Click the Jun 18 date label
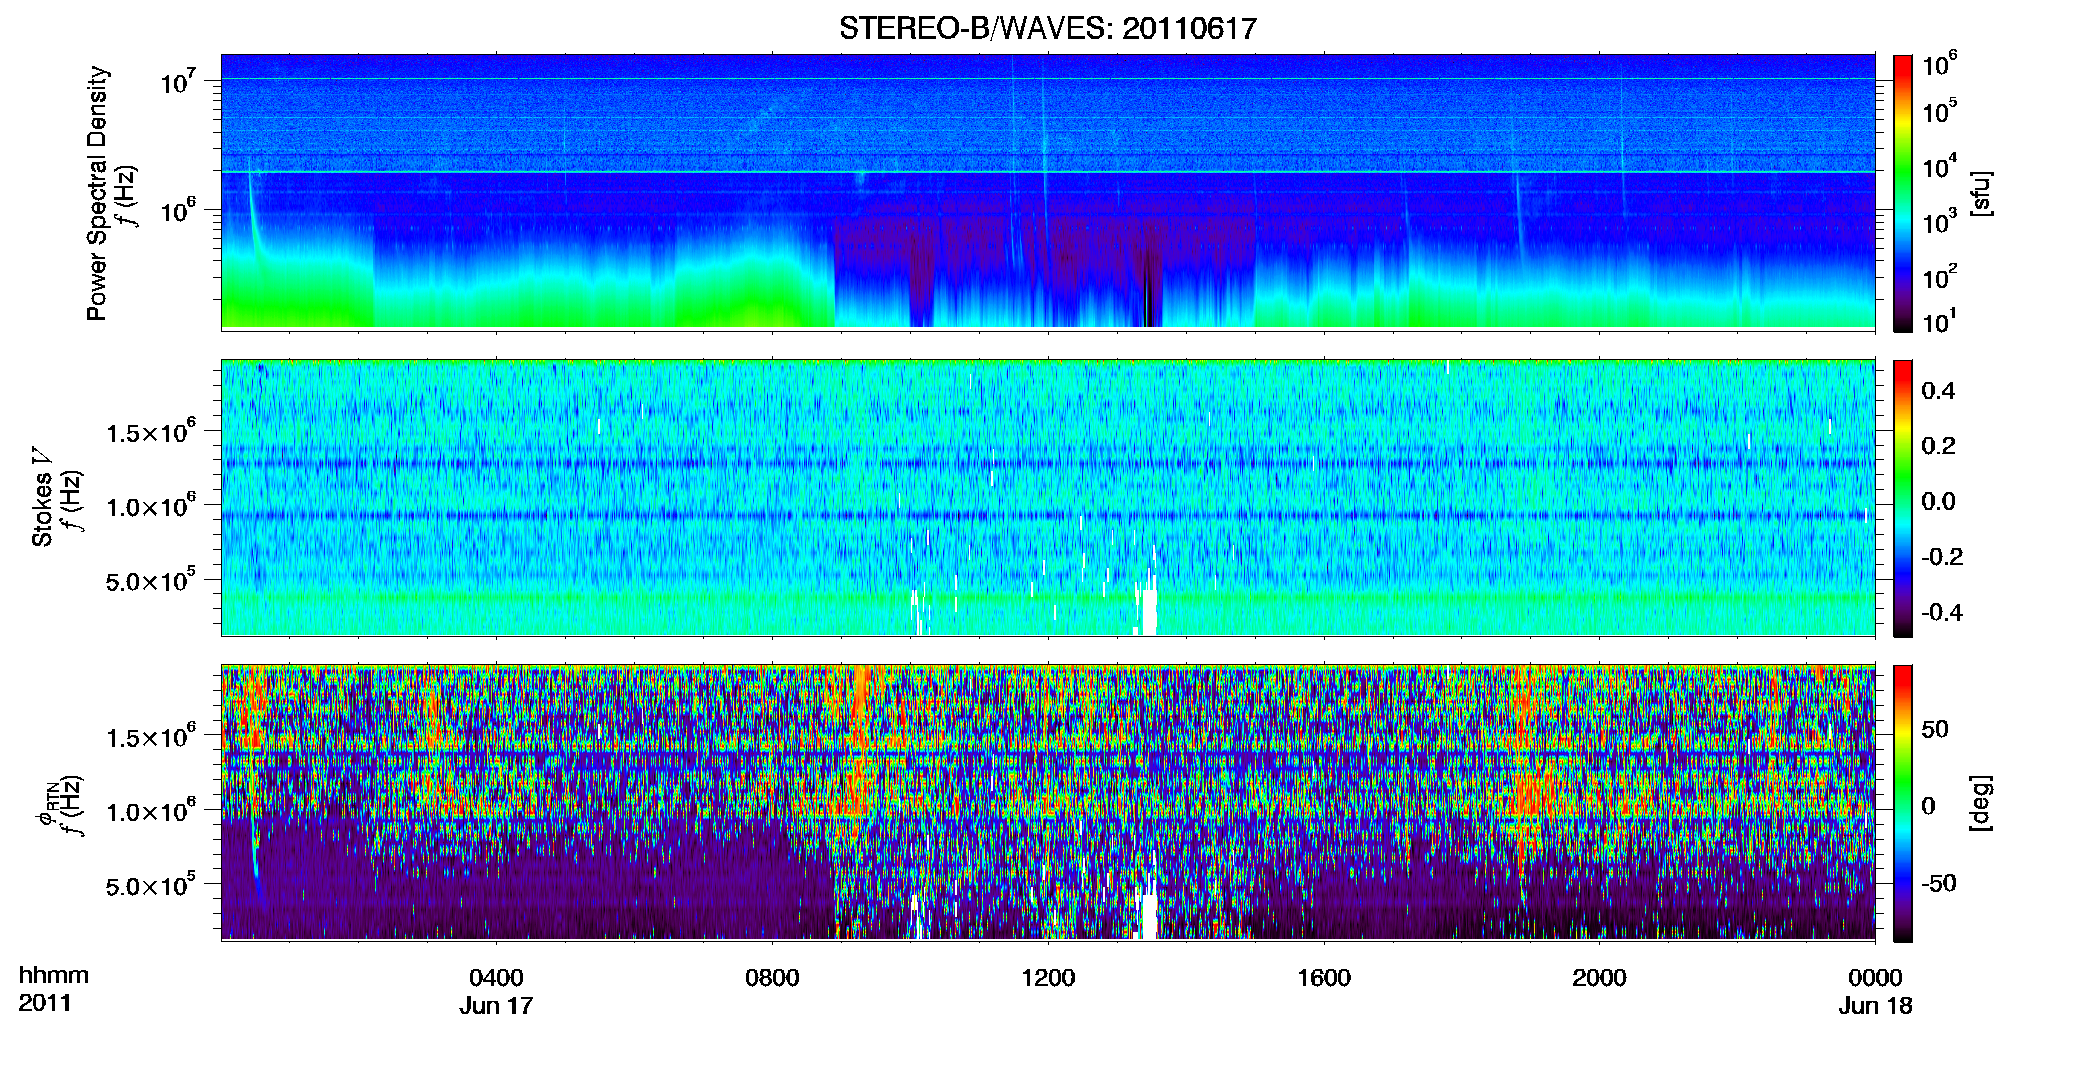This screenshot has height=1080, width=2096. click(x=1875, y=1006)
